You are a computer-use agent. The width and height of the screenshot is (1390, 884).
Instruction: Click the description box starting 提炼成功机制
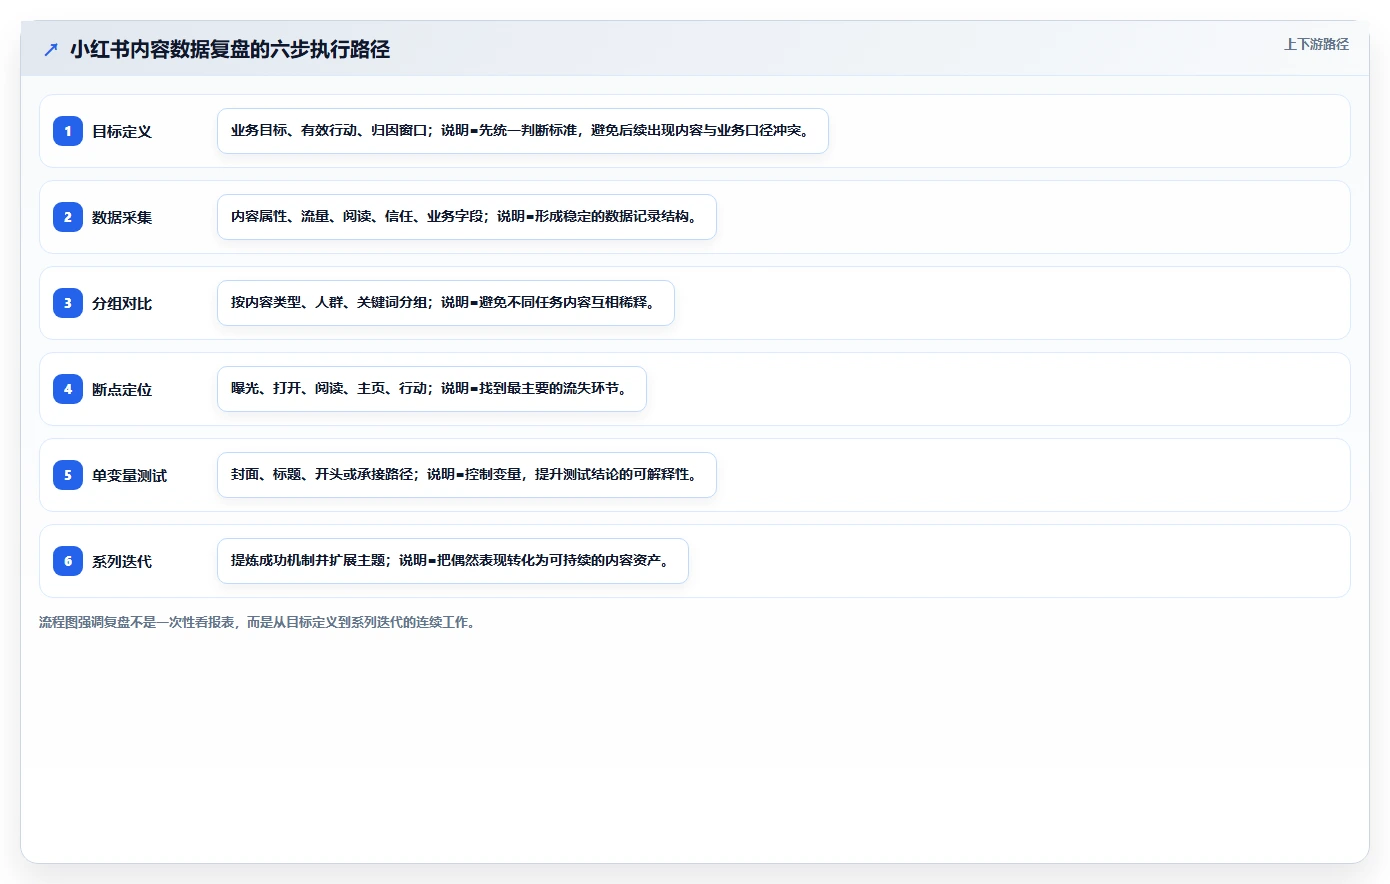(453, 561)
